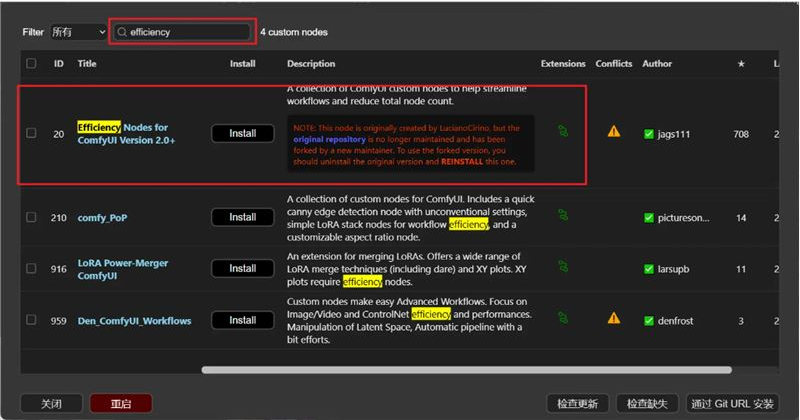
Task: Click the red 重启 restart button
Action: (x=121, y=404)
